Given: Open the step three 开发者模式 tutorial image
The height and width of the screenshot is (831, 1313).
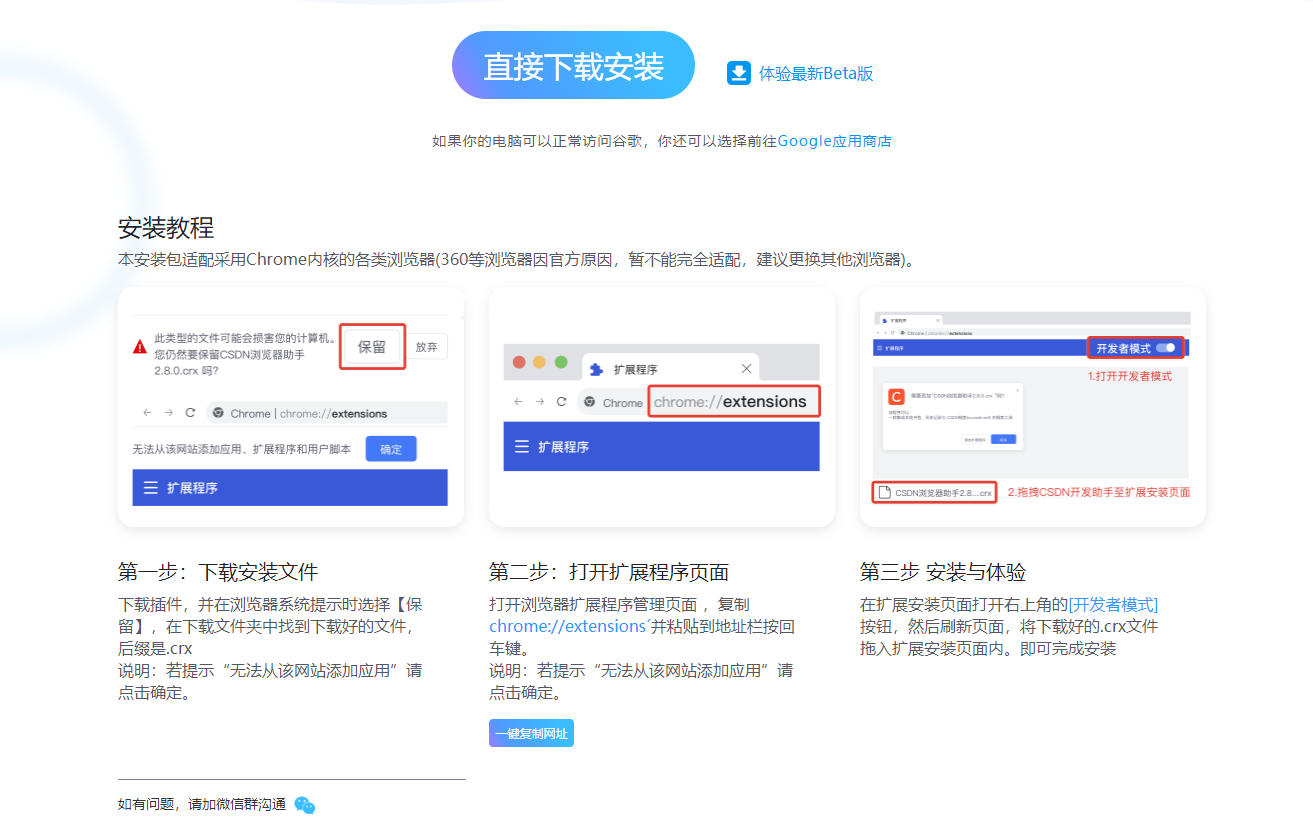Looking at the screenshot, I should pos(1032,407).
